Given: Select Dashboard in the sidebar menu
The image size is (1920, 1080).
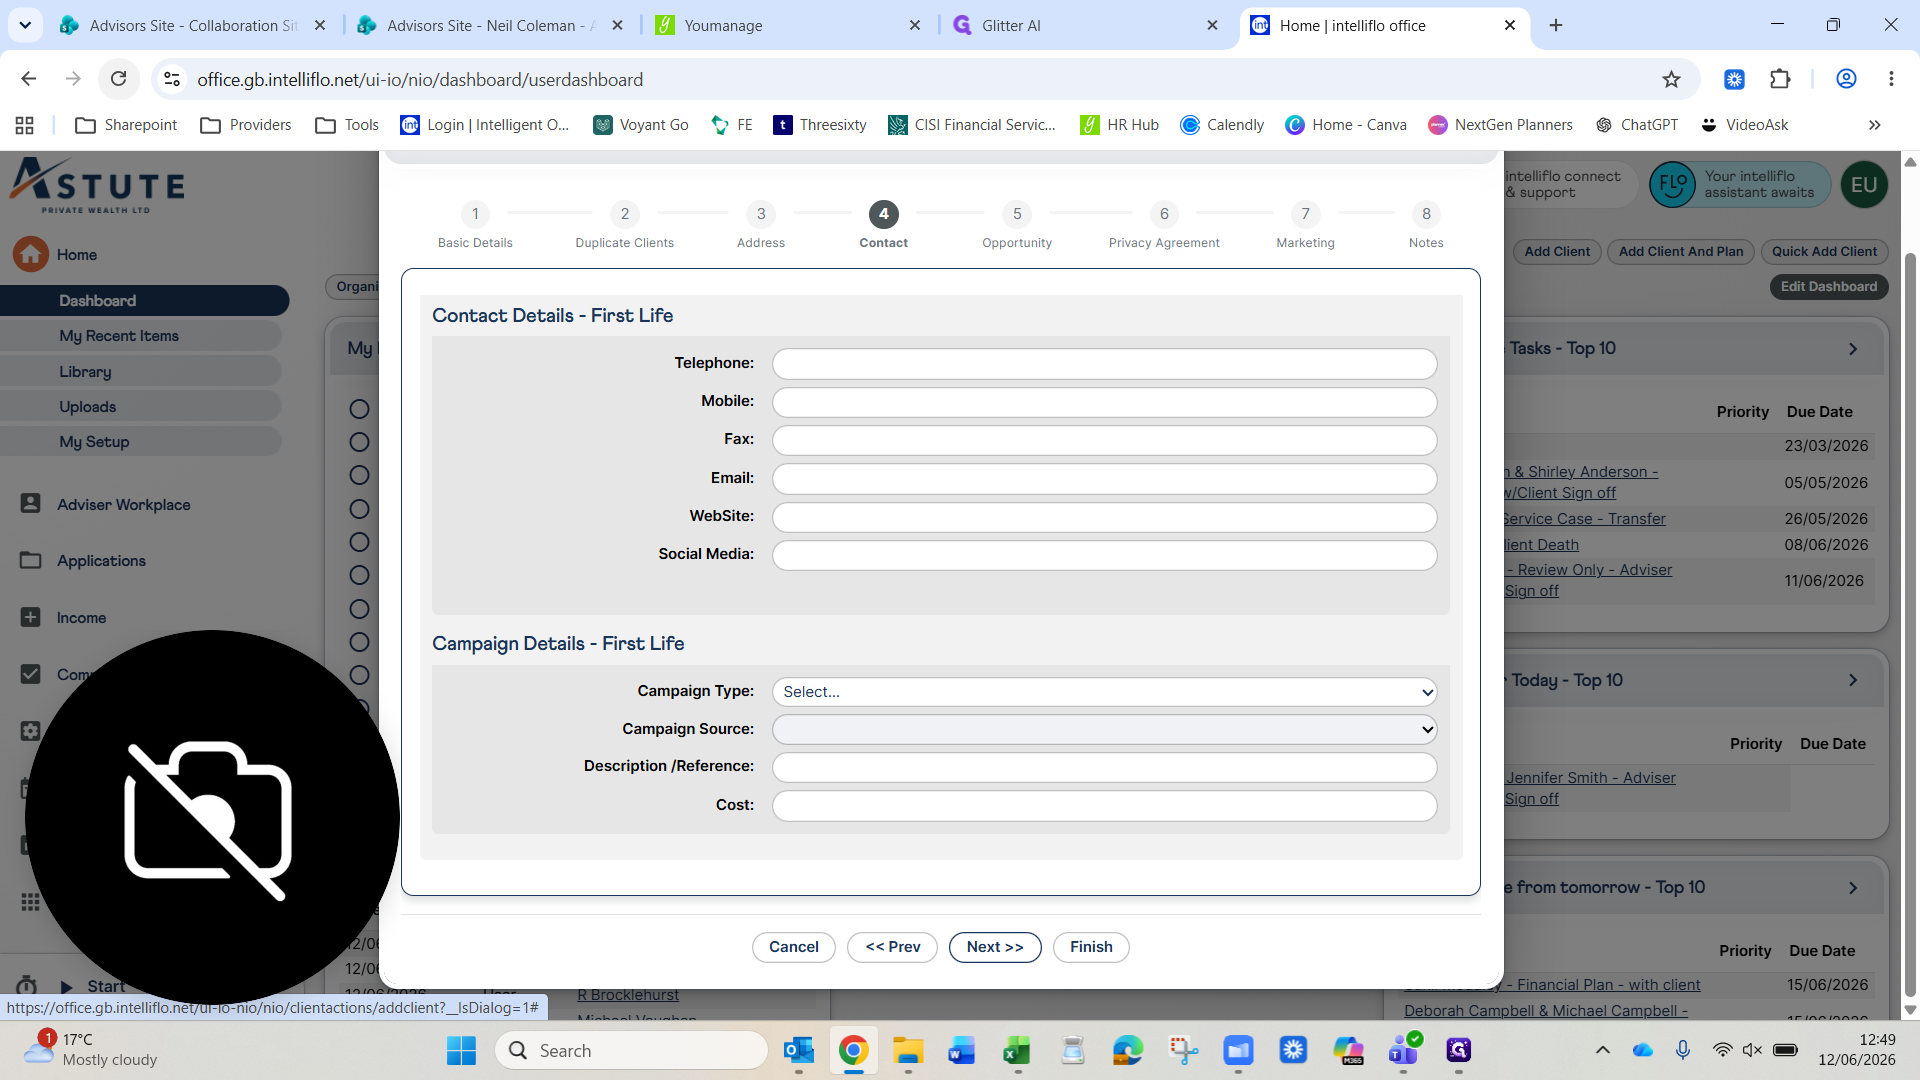Looking at the screenshot, I should (x=144, y=300).
